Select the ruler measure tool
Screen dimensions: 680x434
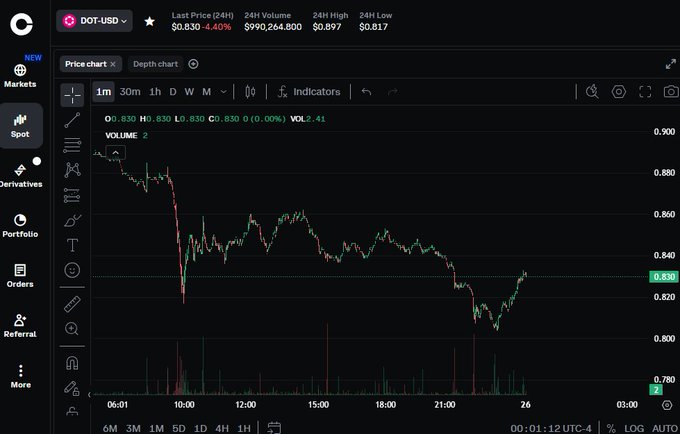(x=72, y=304)
